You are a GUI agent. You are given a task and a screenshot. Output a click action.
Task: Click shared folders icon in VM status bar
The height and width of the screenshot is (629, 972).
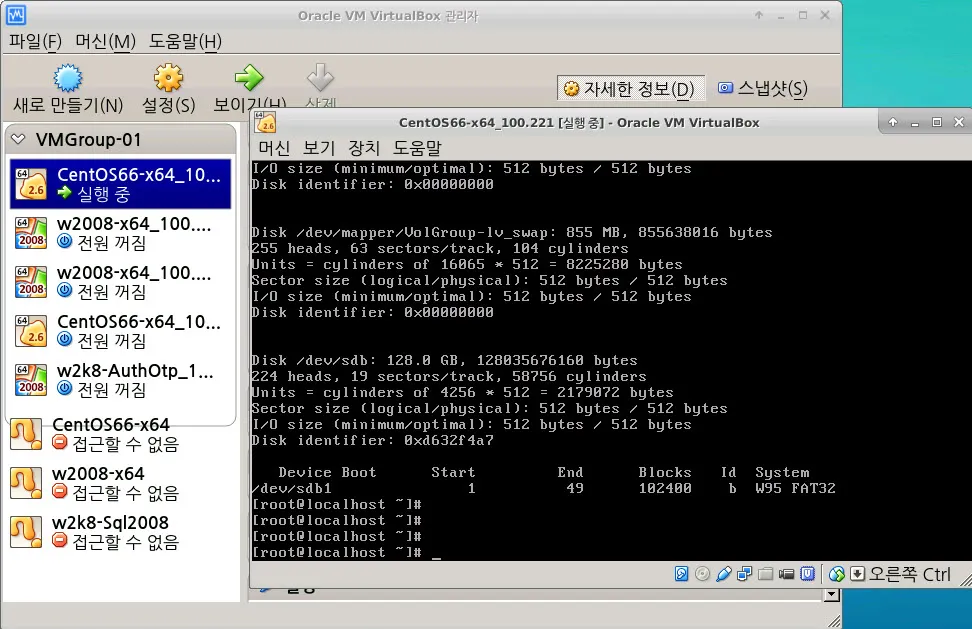tap(766, 574)
